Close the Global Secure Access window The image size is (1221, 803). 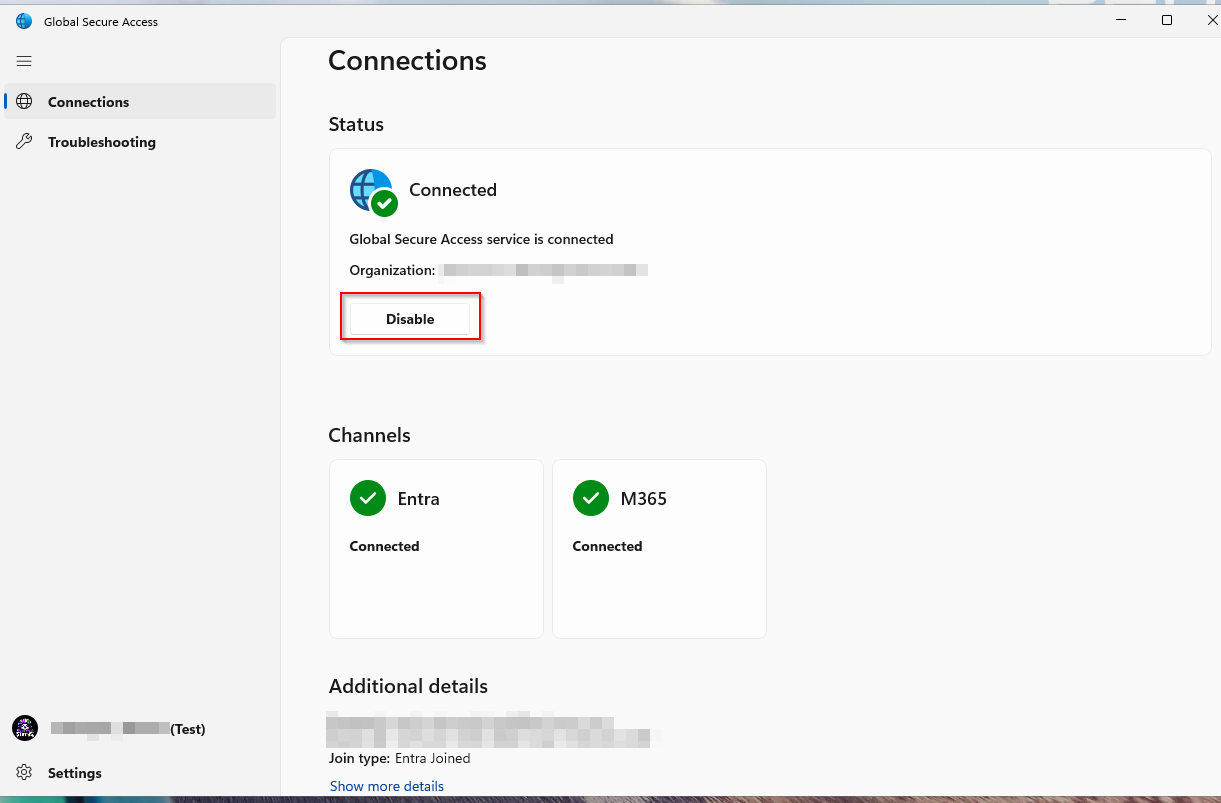(x=1211, y=20)
